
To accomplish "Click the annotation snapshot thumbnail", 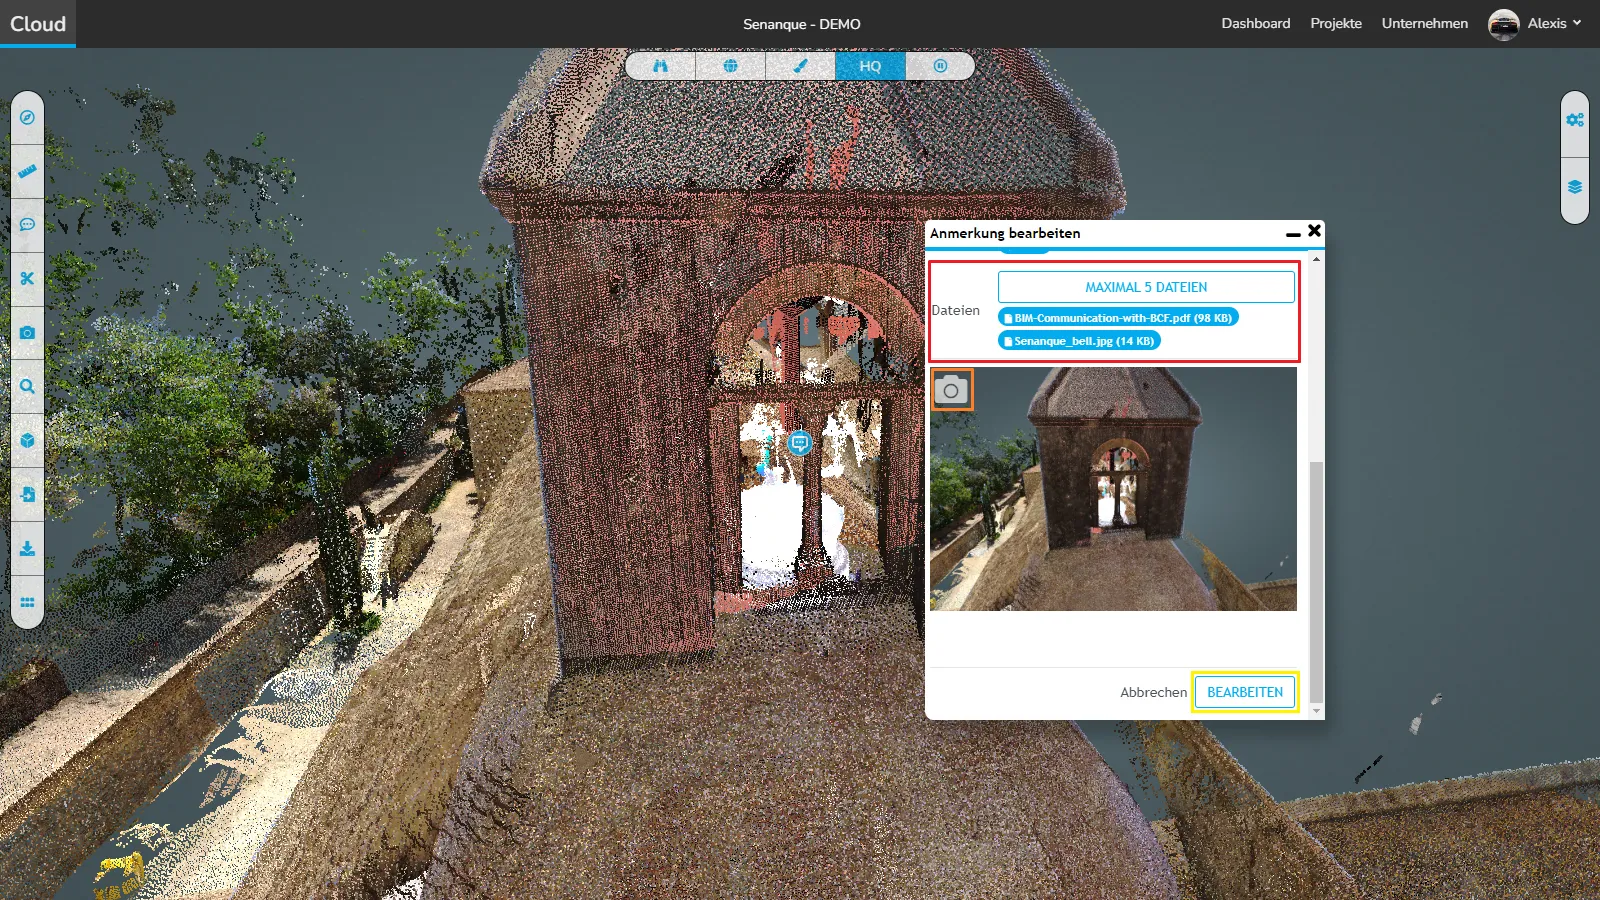I will tap(1113, 489).
